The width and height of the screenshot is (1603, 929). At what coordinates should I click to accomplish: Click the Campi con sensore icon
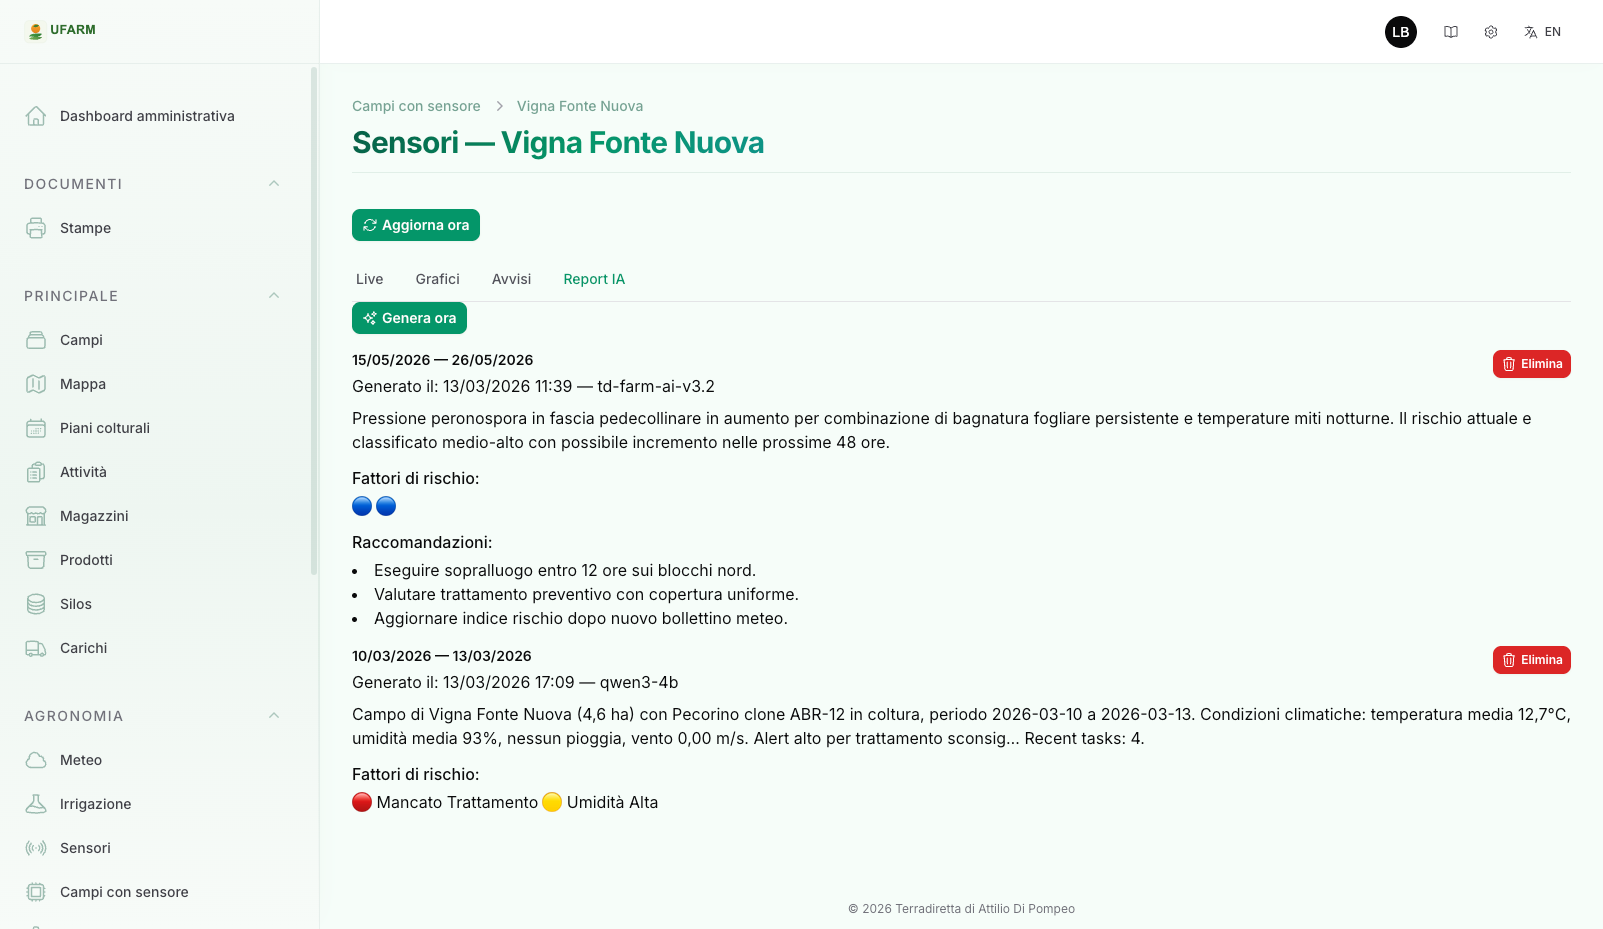click(36, 892)
